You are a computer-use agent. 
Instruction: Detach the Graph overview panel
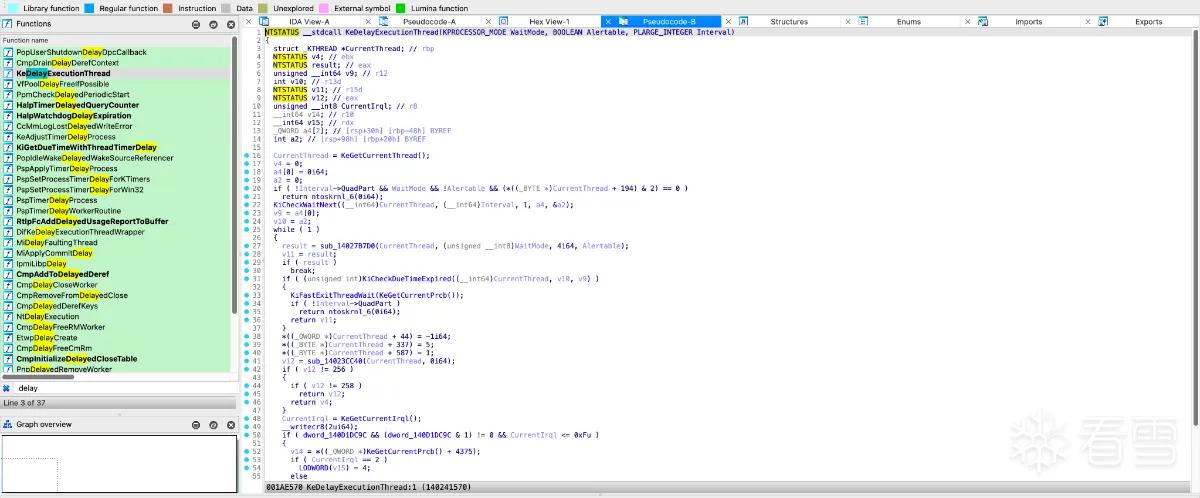(x=214, y=424)
